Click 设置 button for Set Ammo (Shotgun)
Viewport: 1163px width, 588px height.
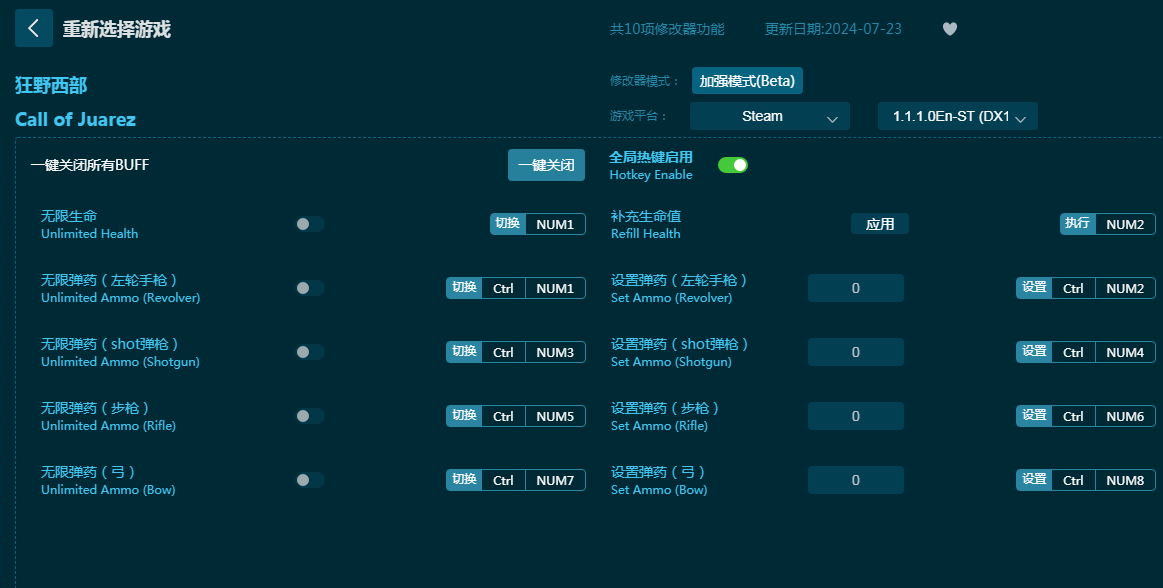pos(1034,352)
